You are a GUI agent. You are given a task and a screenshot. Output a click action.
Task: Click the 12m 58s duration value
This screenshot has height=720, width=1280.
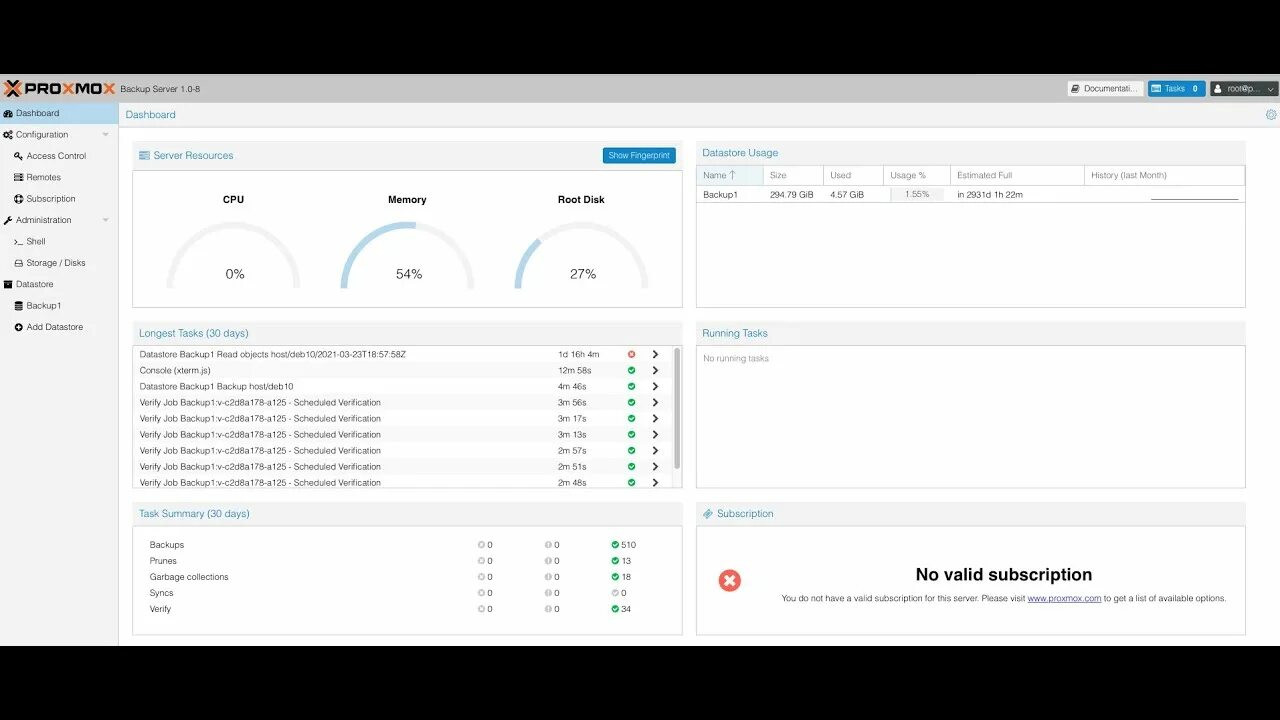coord(575,371)
